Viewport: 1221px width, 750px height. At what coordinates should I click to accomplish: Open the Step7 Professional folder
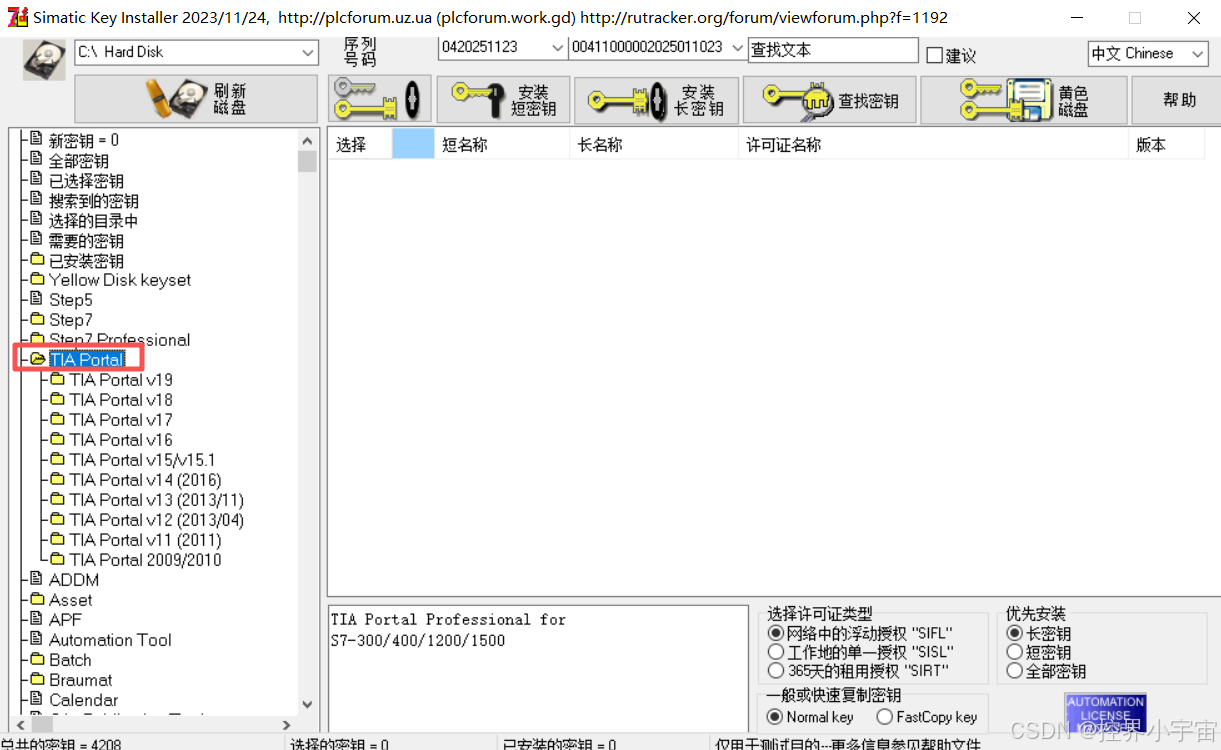(120, 340)
